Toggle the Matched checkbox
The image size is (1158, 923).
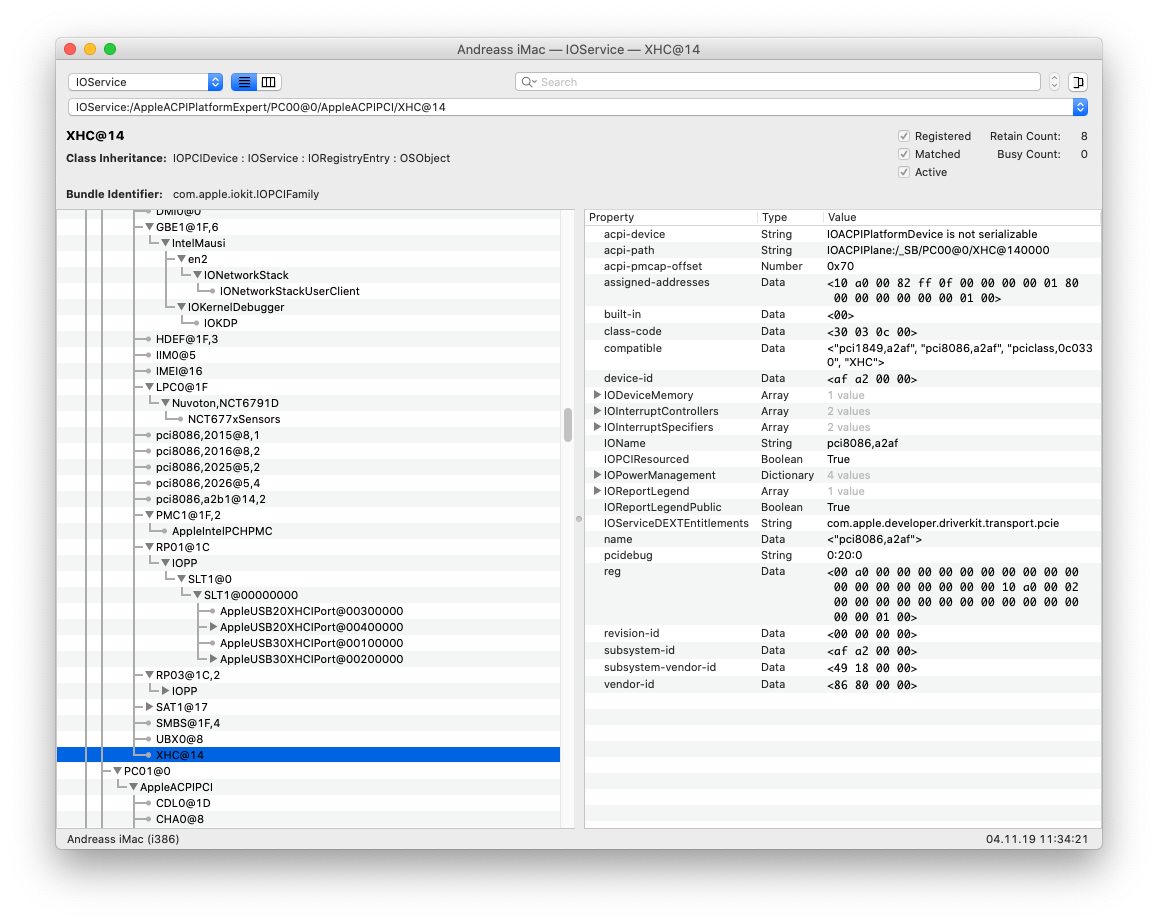[904, 154]
